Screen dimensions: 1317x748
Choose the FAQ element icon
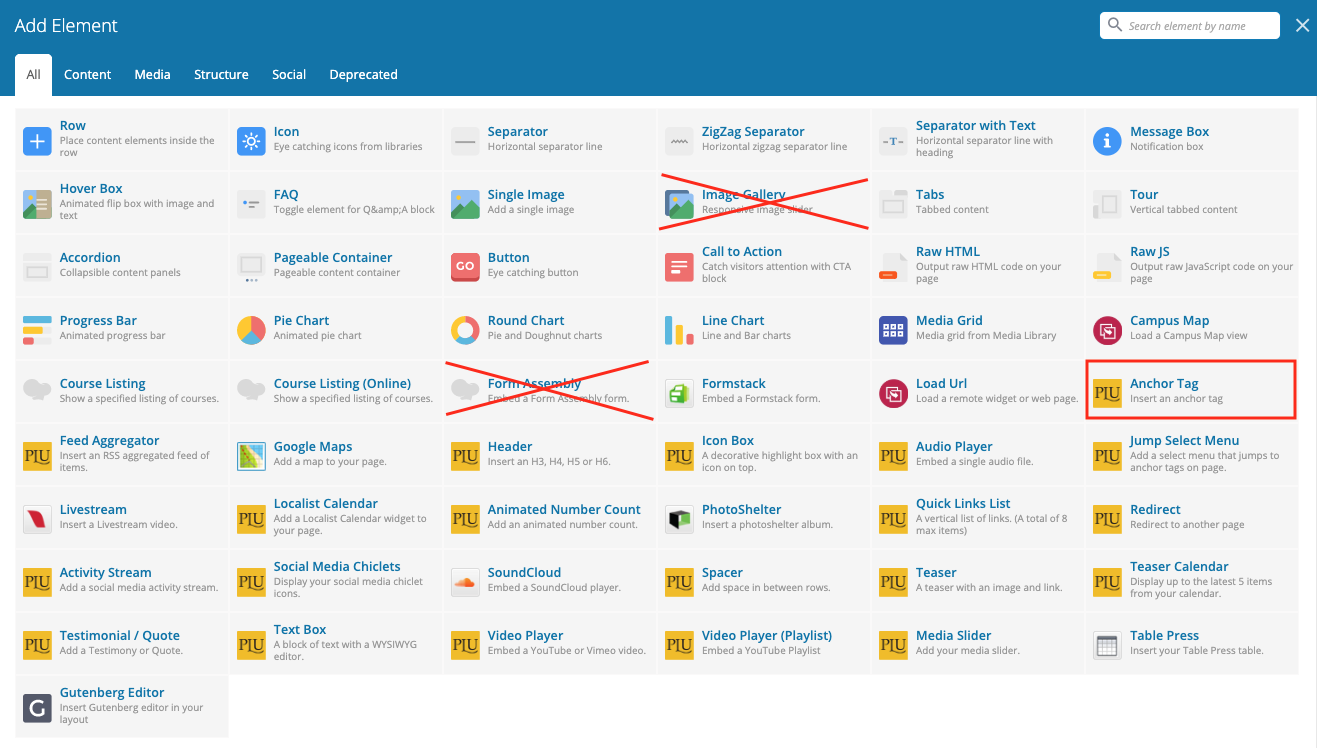pos(251,204)
